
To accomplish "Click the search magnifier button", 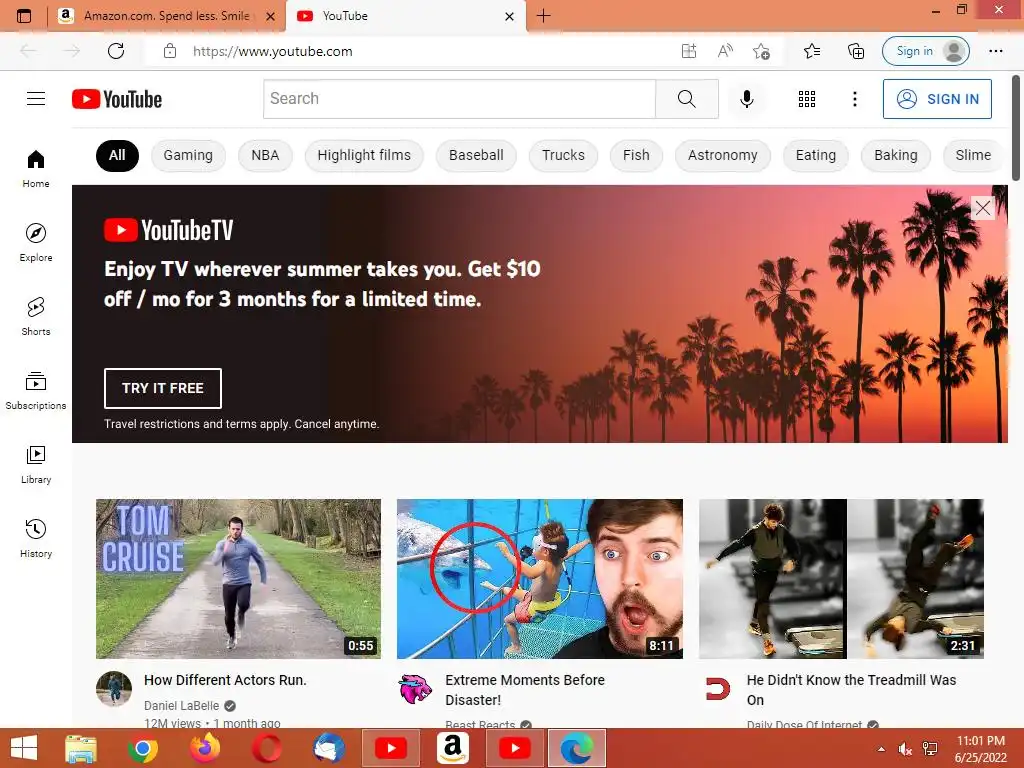I will click(x=686, y=99).
